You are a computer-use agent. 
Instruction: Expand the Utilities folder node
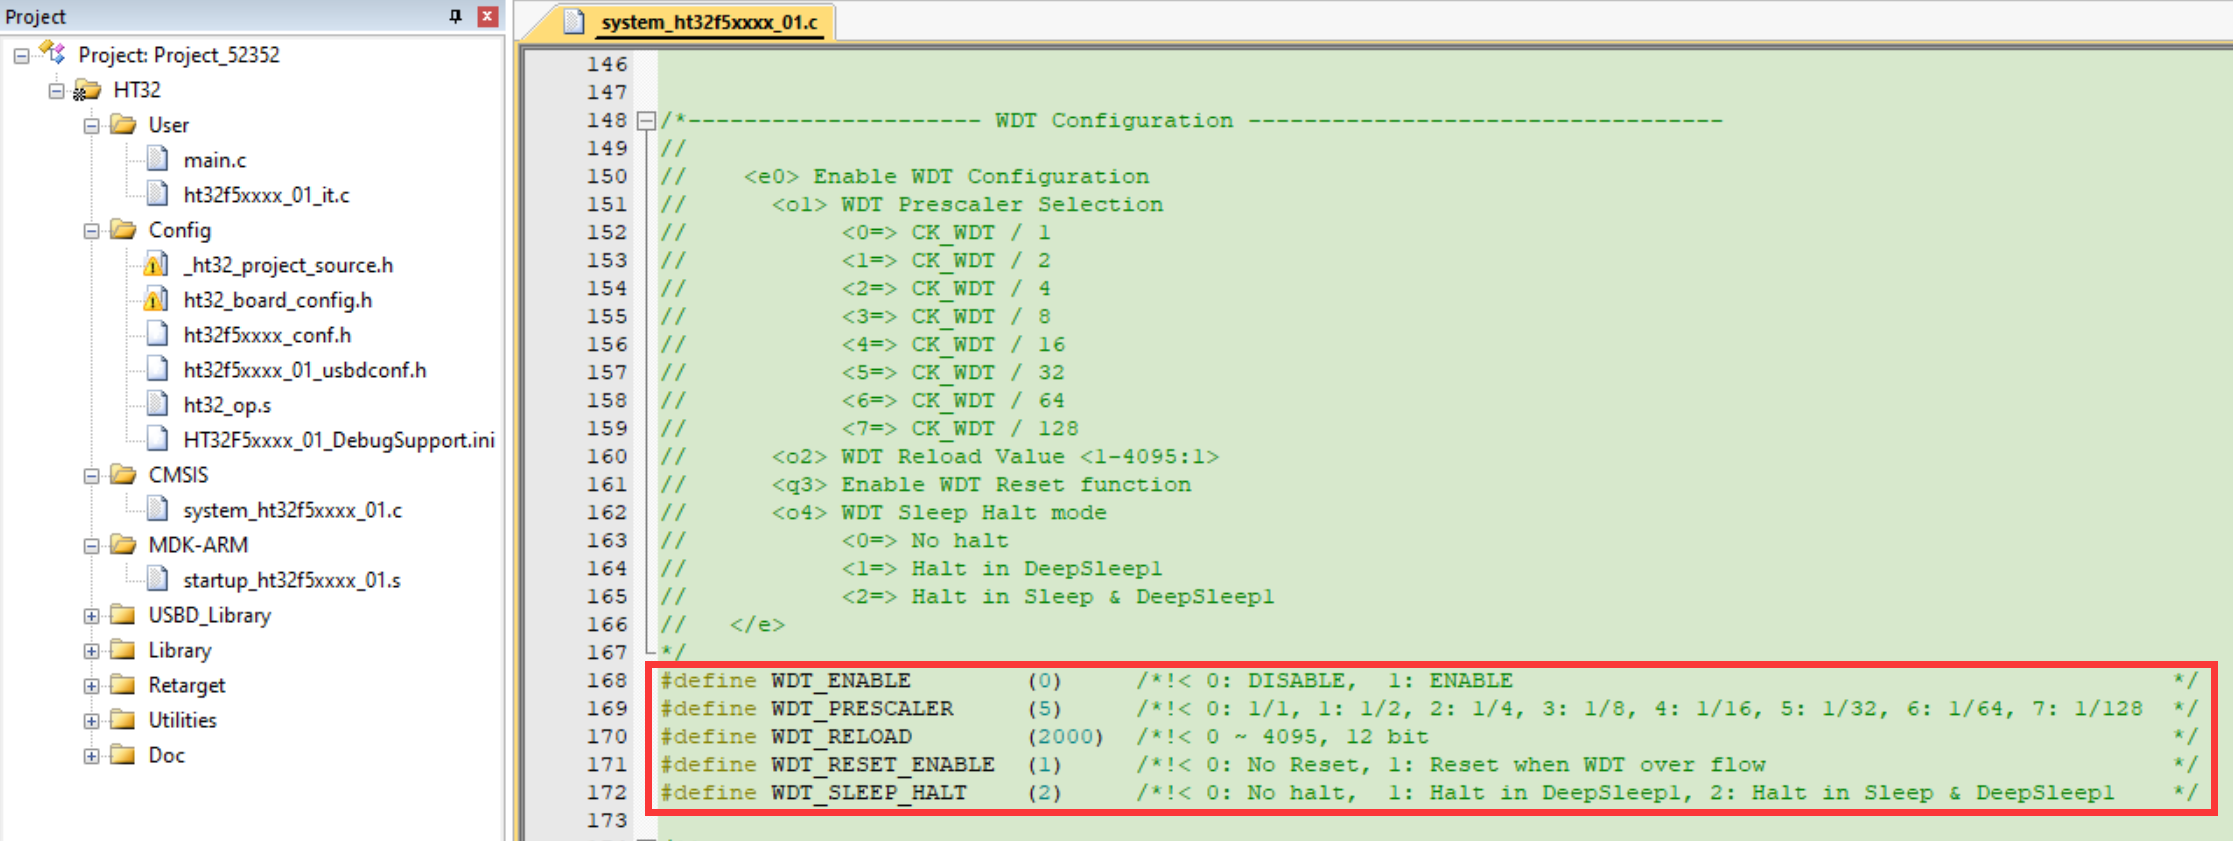click(x=92, y=721)
